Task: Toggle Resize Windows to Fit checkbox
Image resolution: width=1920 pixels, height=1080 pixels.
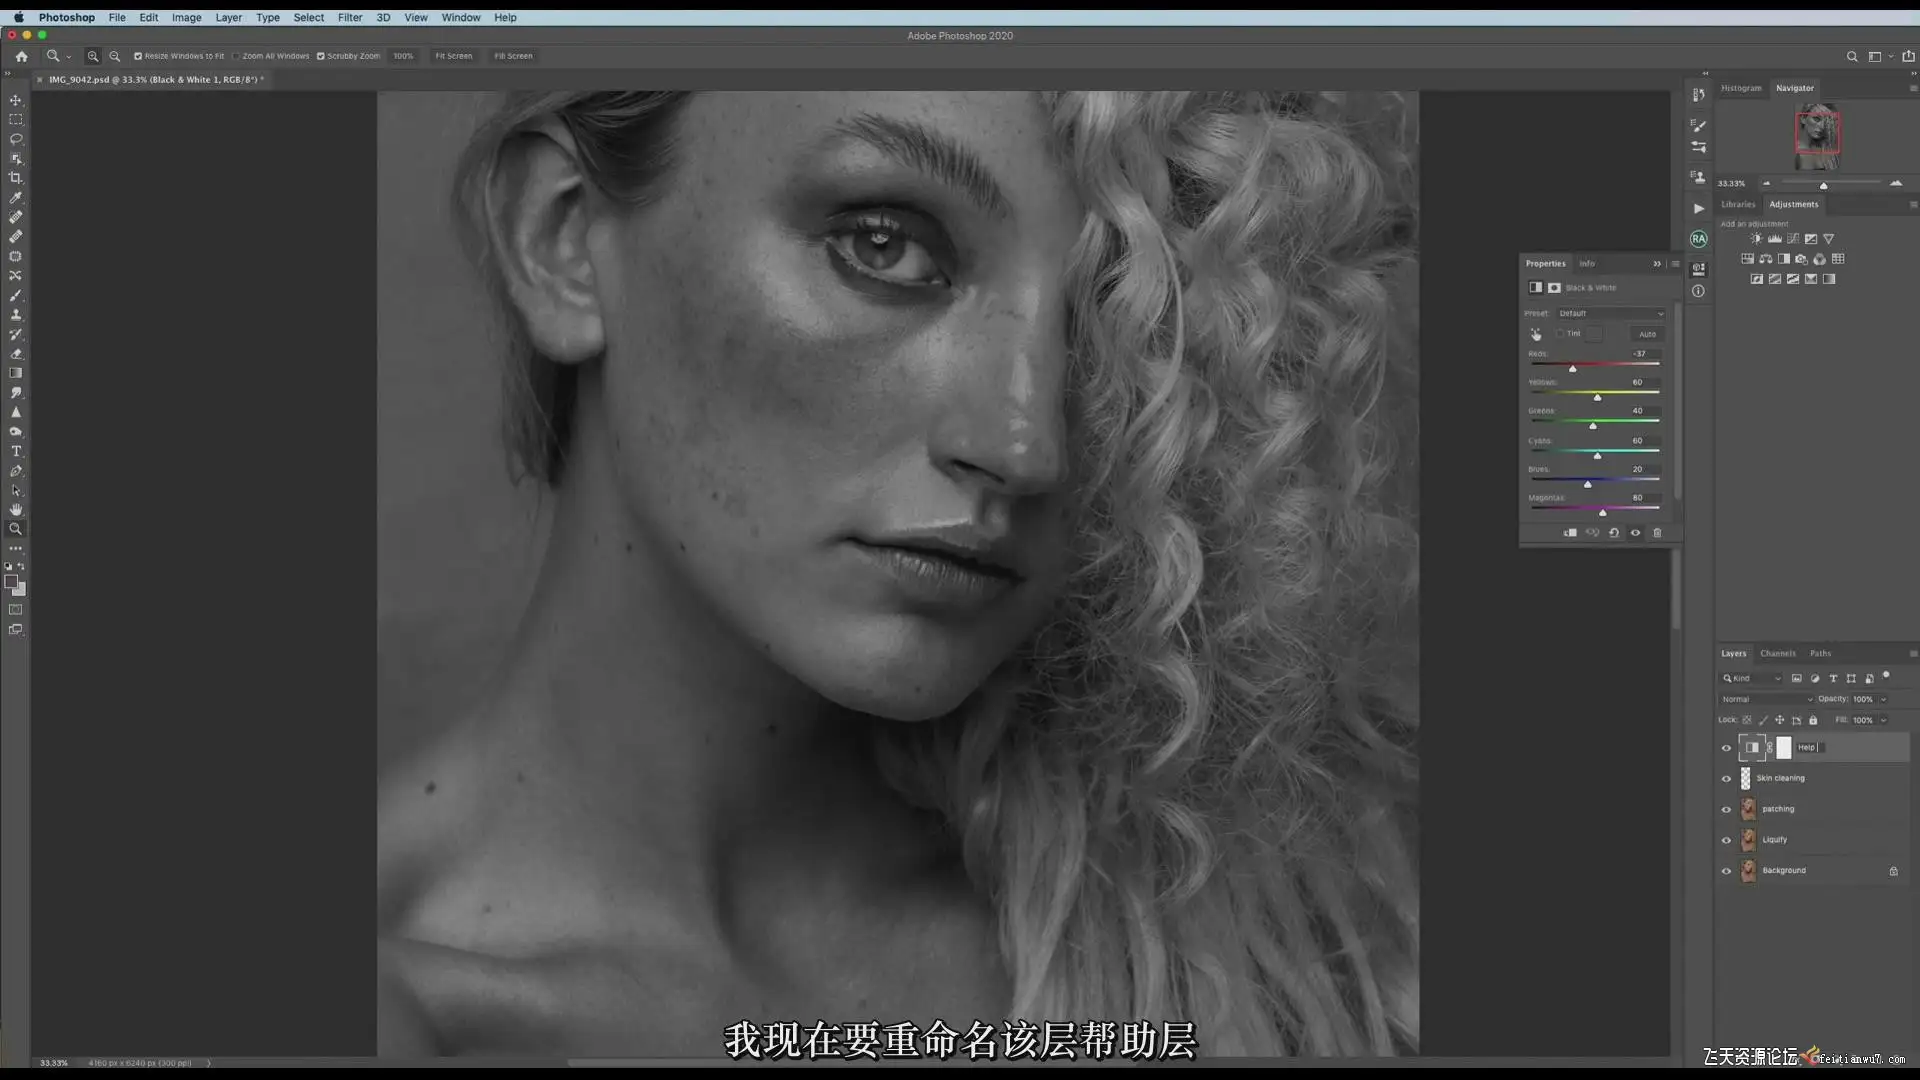Action: pyautogui.click(x=138, y=56)
